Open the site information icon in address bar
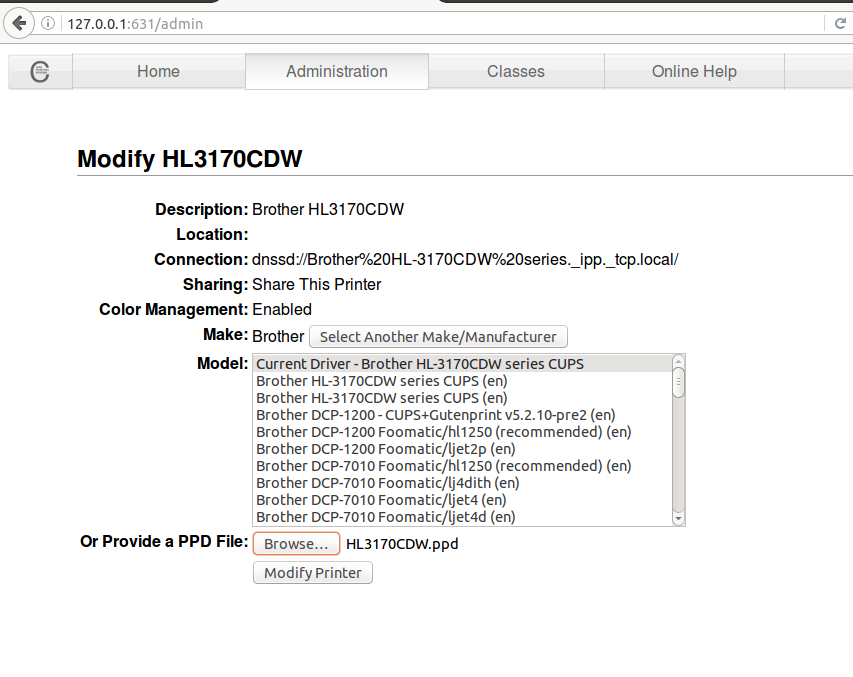Image resolution: width=853 pixels, height=677 pixels. pyautogui.click(x=48, y=23)
